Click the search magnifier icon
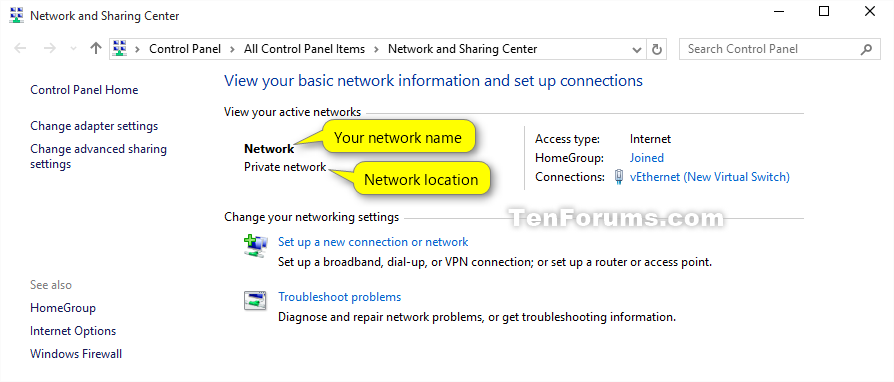 [x=866, y=49]
